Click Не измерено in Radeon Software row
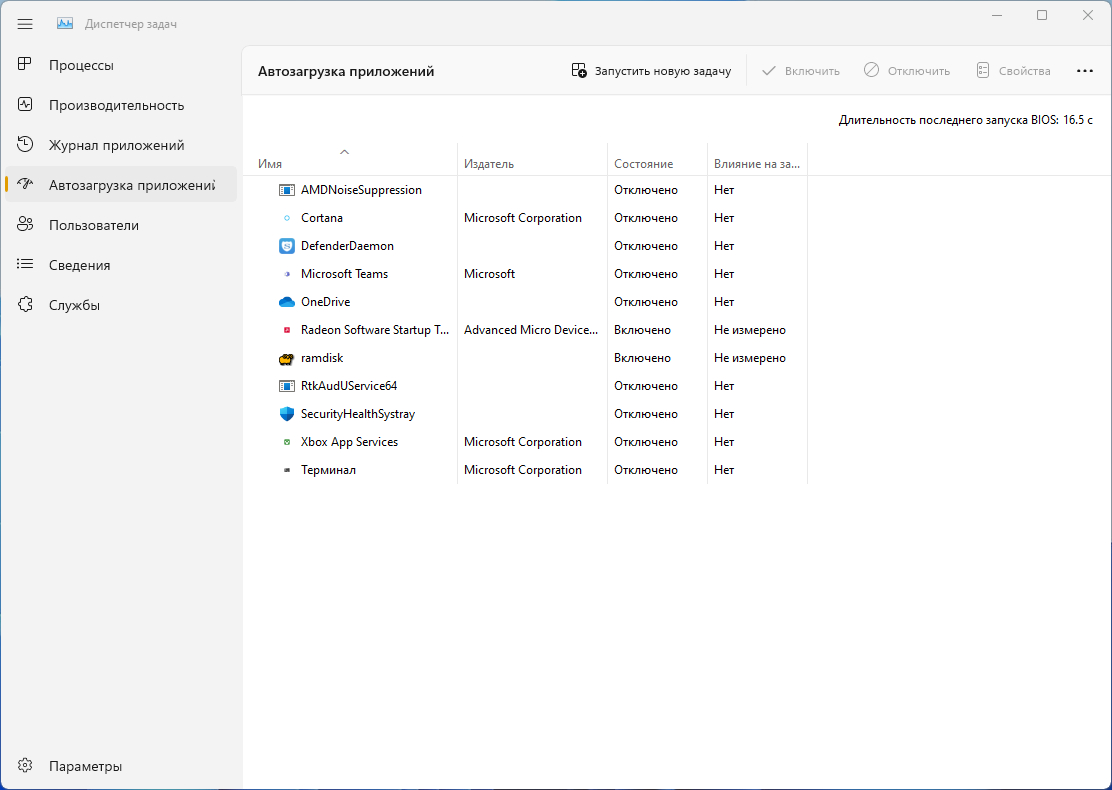This screenshot has width=1112, height=790. (x=750, y=330)
